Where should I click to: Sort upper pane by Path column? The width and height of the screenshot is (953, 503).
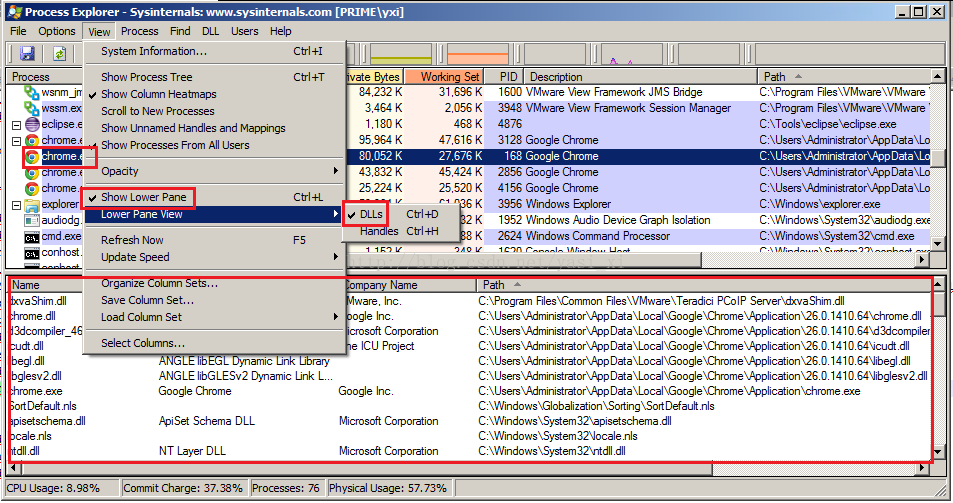coord(844,77)
